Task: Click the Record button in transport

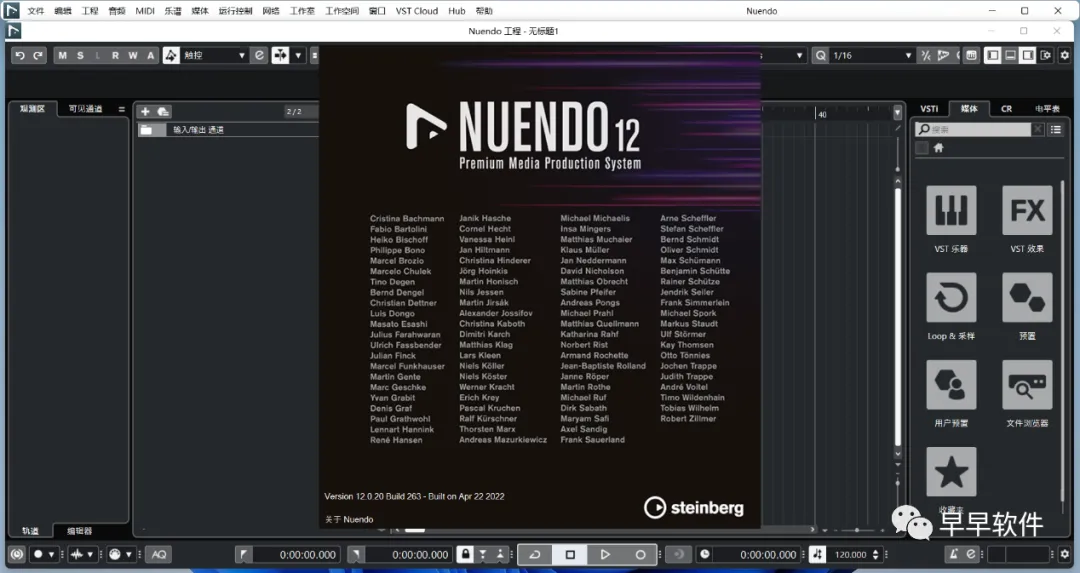Action: pos(640,554)
